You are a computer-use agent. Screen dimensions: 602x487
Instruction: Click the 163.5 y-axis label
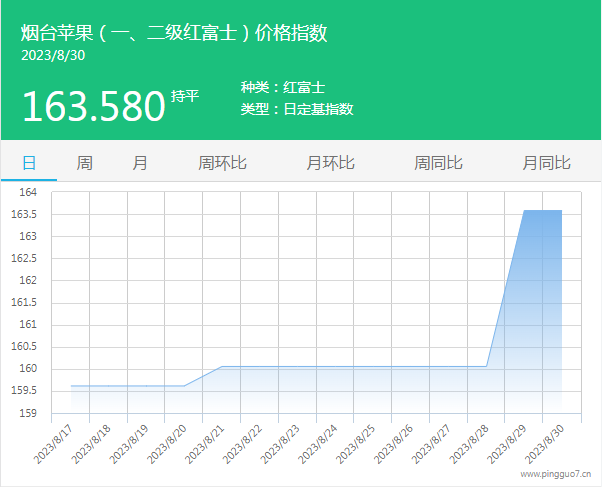click(x=23, y=214)
